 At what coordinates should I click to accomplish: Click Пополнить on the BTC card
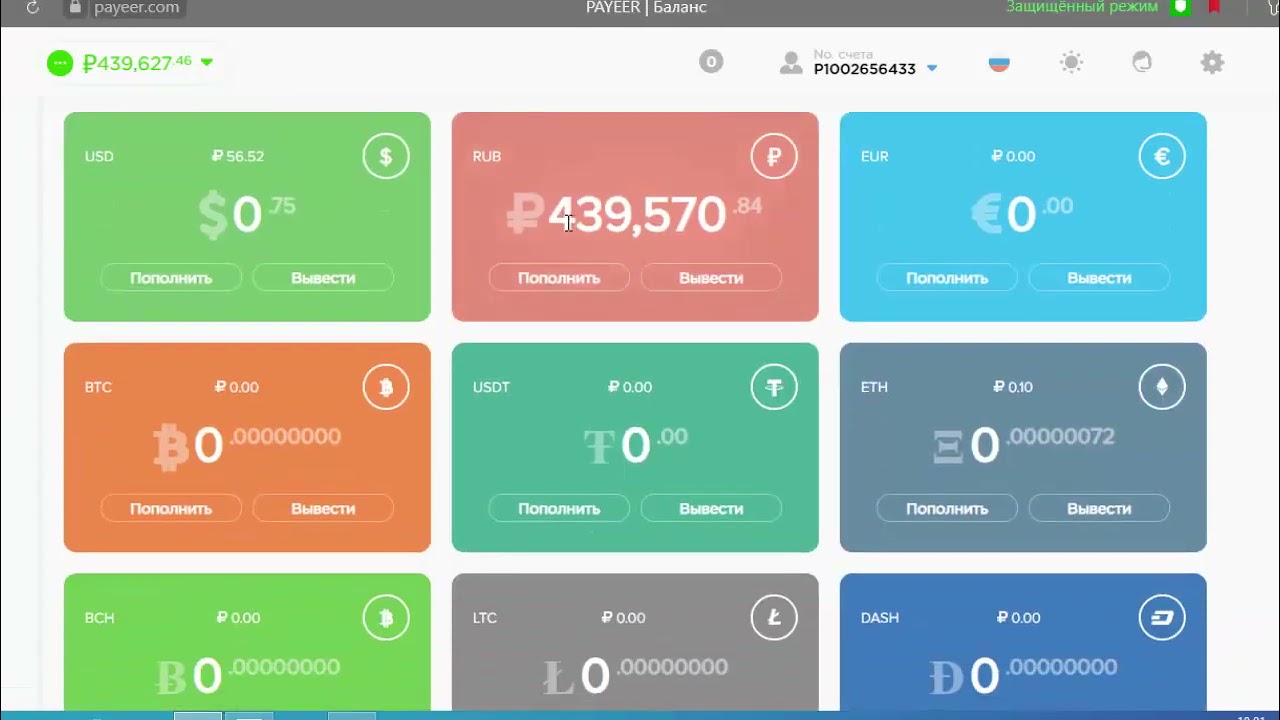pyautogui.click(x=171, y=509)
